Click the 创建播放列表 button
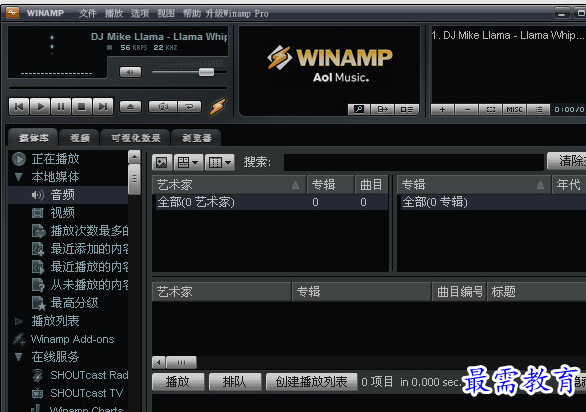This screenshot has height=412, width=586. click(311, 382)
